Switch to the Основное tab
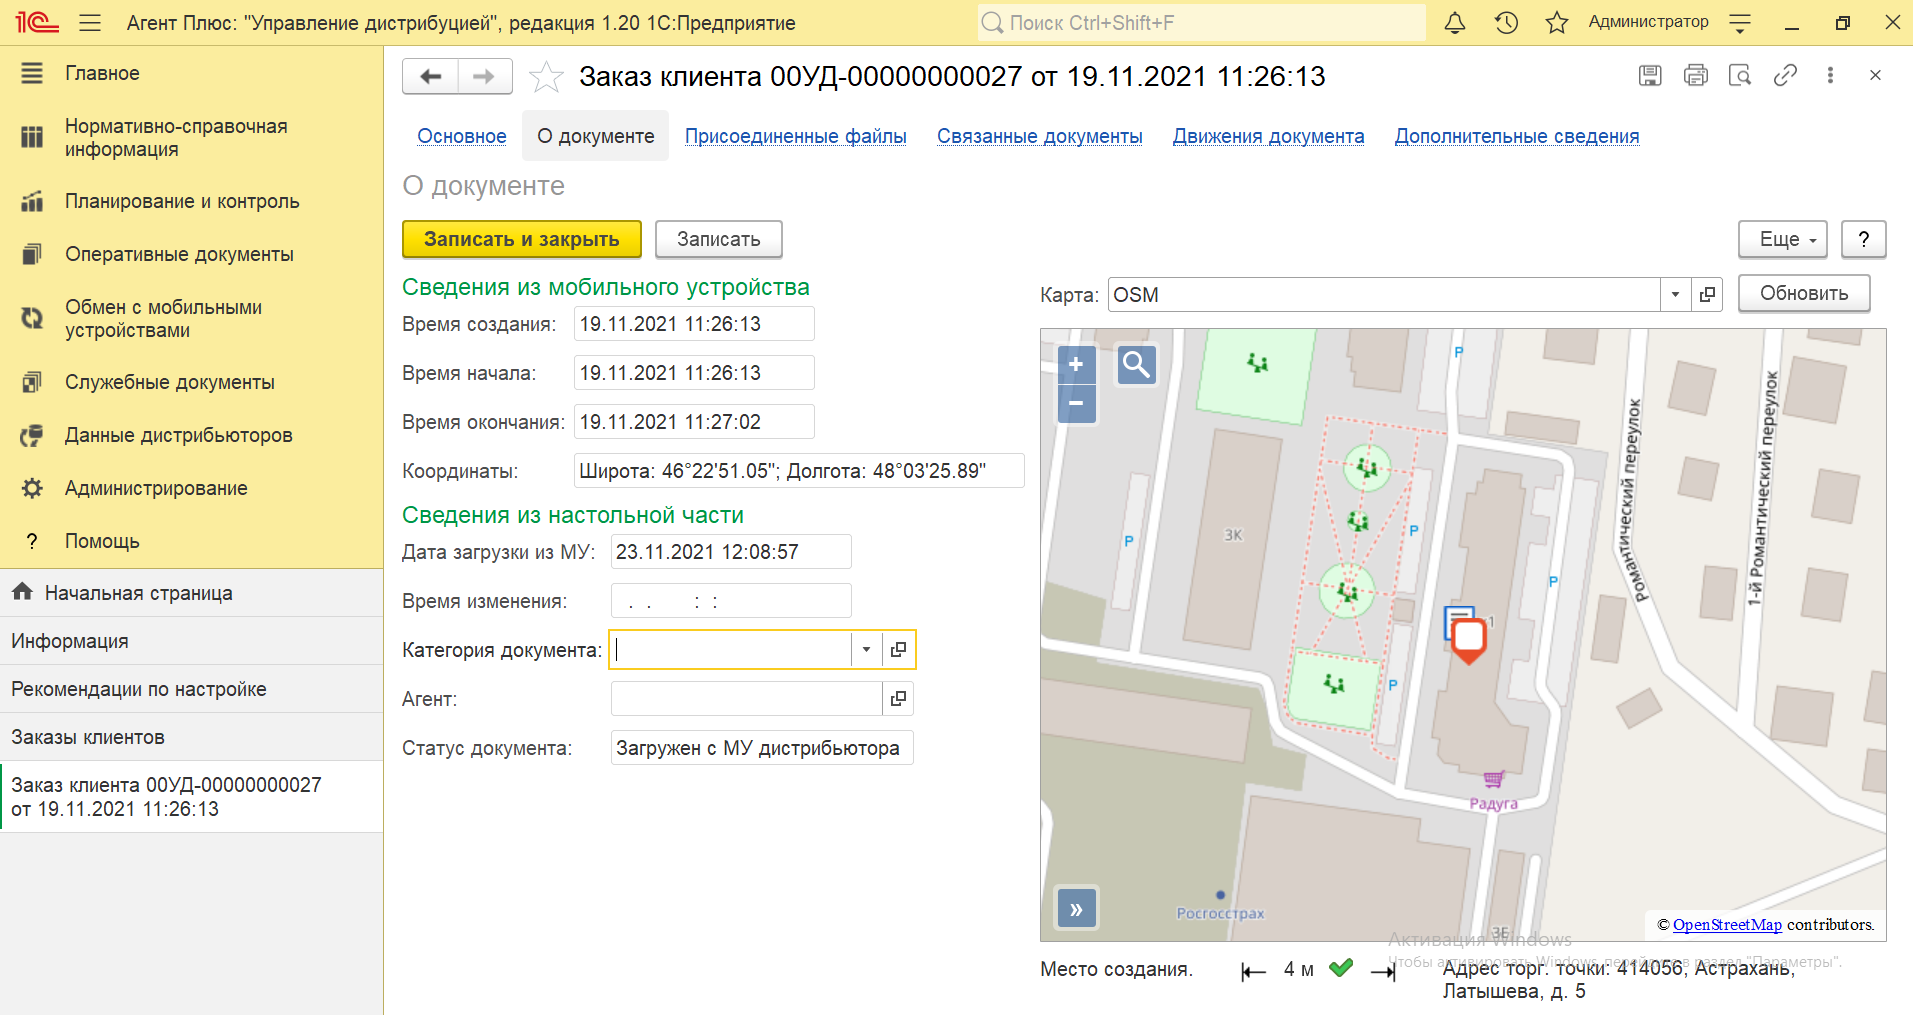Screen dimensions: 1913x1015 (x=462, y=136)
